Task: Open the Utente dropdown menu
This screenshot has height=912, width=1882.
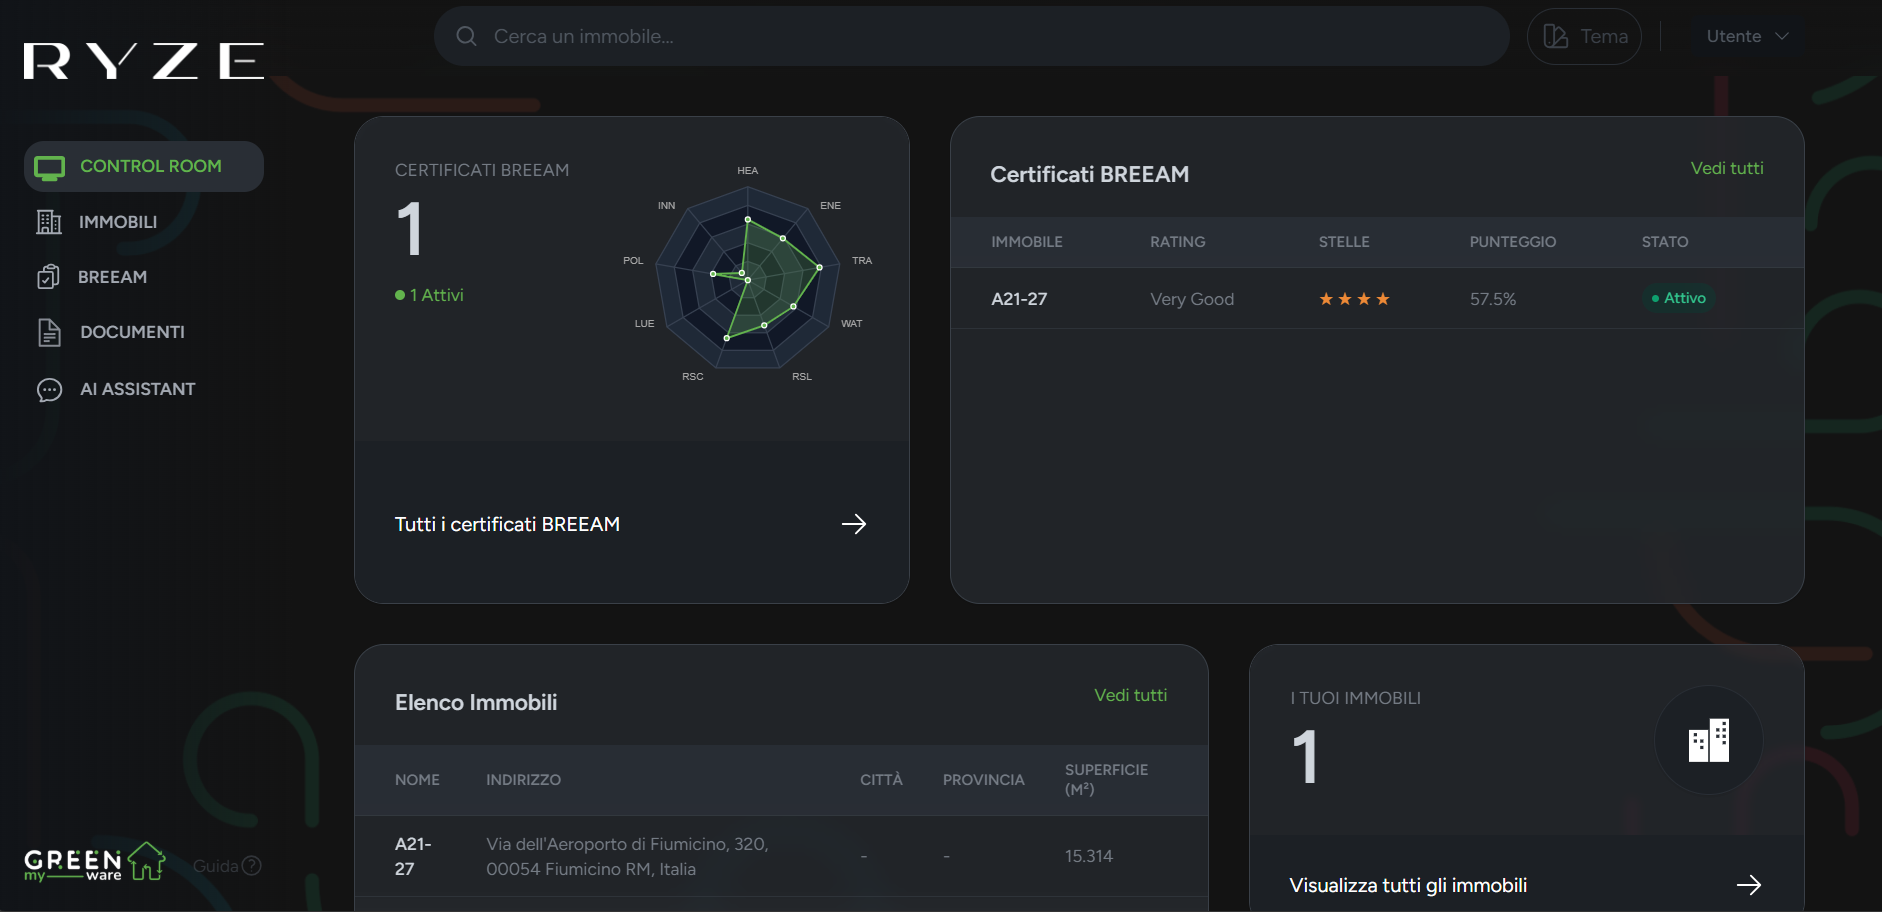Action: 1746,37
